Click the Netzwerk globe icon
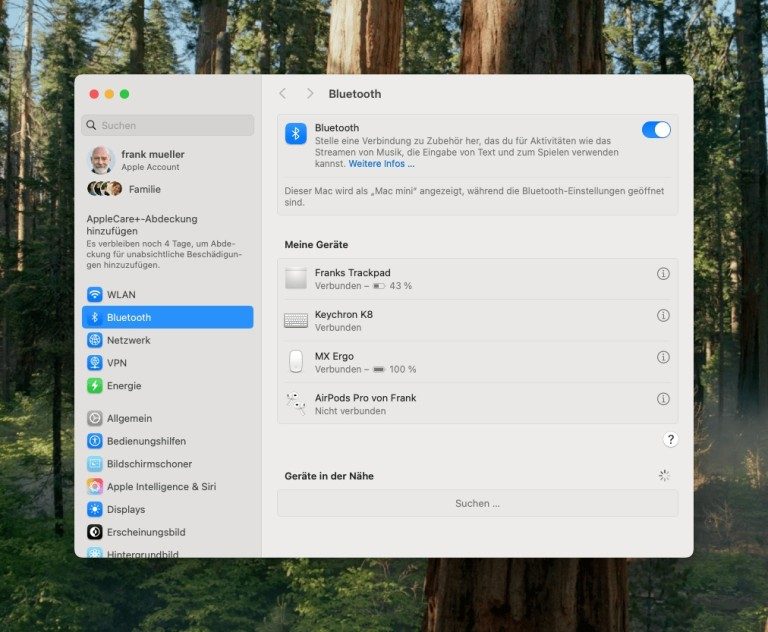Screen dimensions: 768x632 pyautogui.click(x=95, y=340)
